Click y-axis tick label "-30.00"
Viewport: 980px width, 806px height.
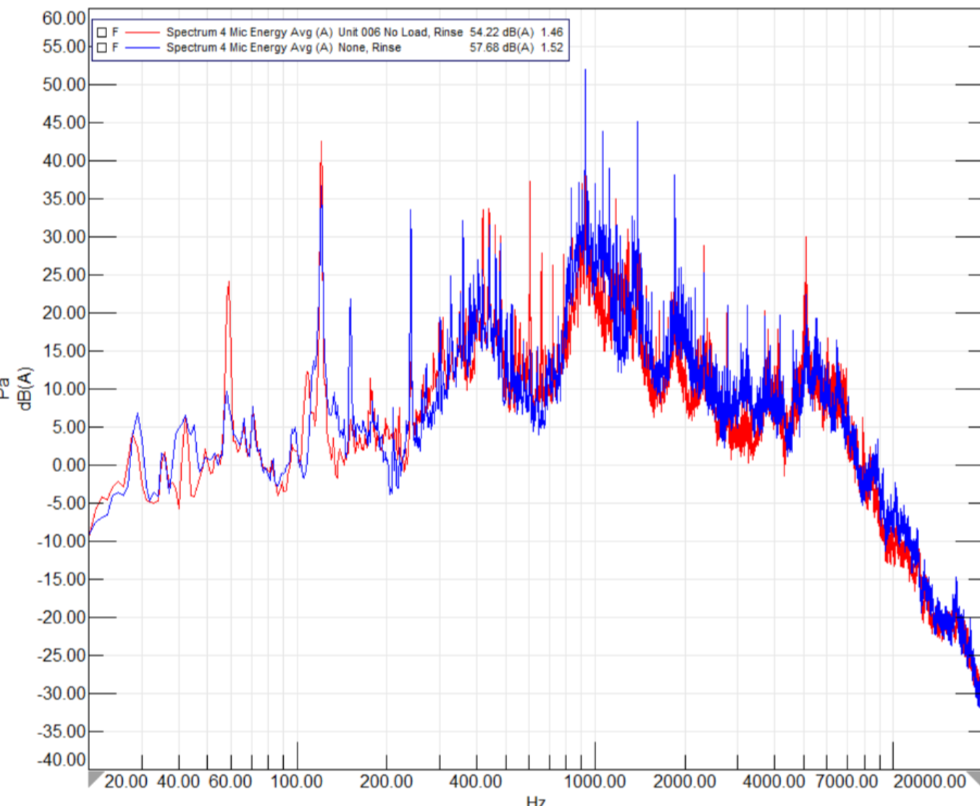coord(61,694)
